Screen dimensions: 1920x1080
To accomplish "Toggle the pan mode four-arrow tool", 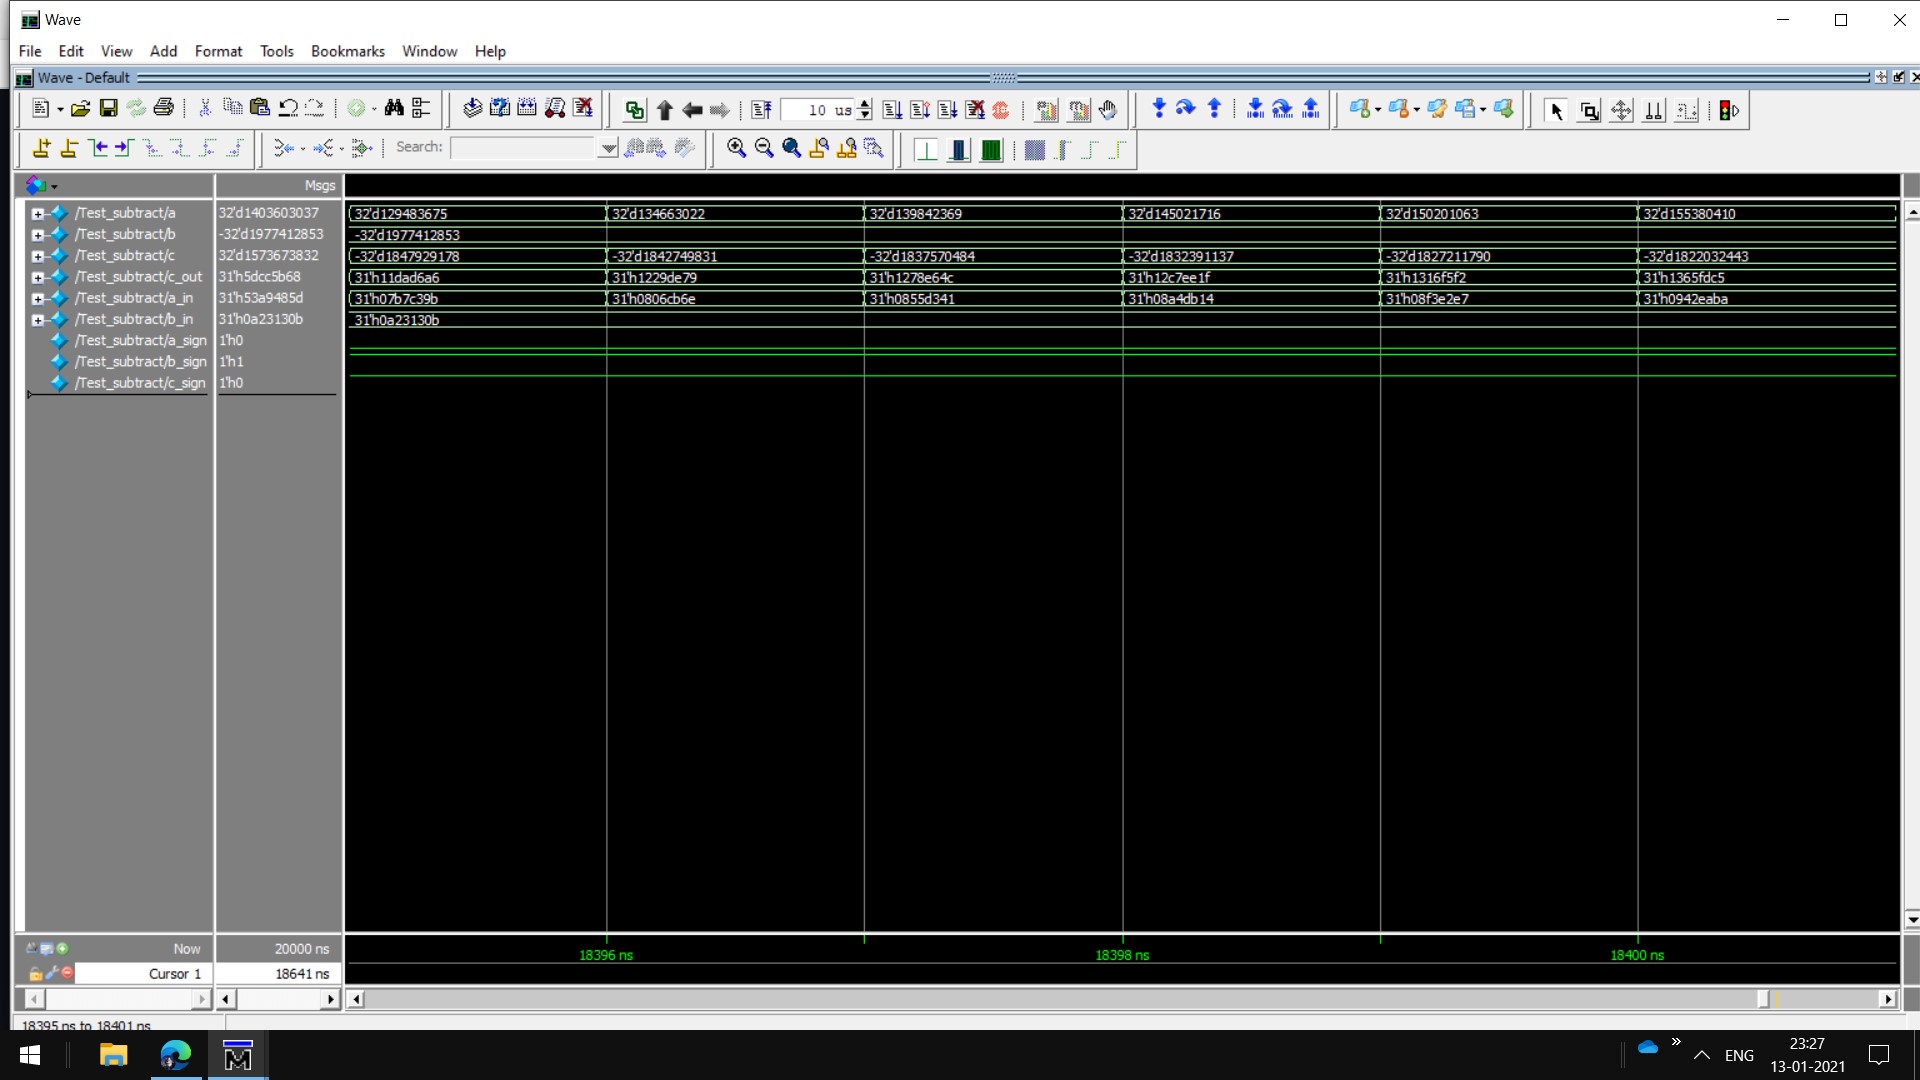I will [x=1621, y=111].
